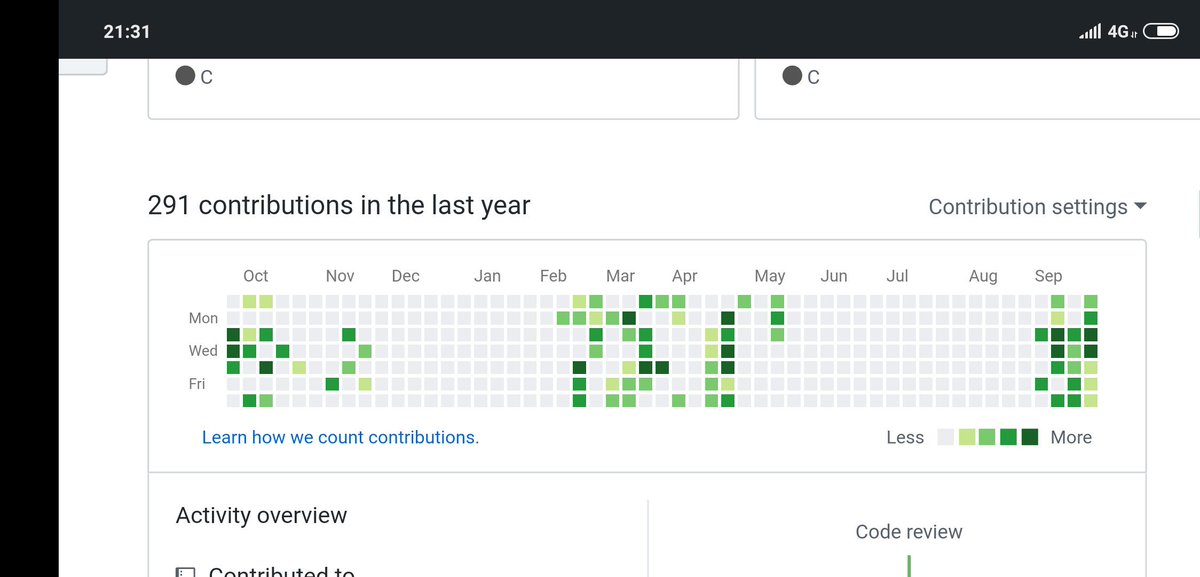This screenshot has height=577, width=1200.
Task: Tap the 21:31 clock in status bar
Action: [x=127, y=32]
